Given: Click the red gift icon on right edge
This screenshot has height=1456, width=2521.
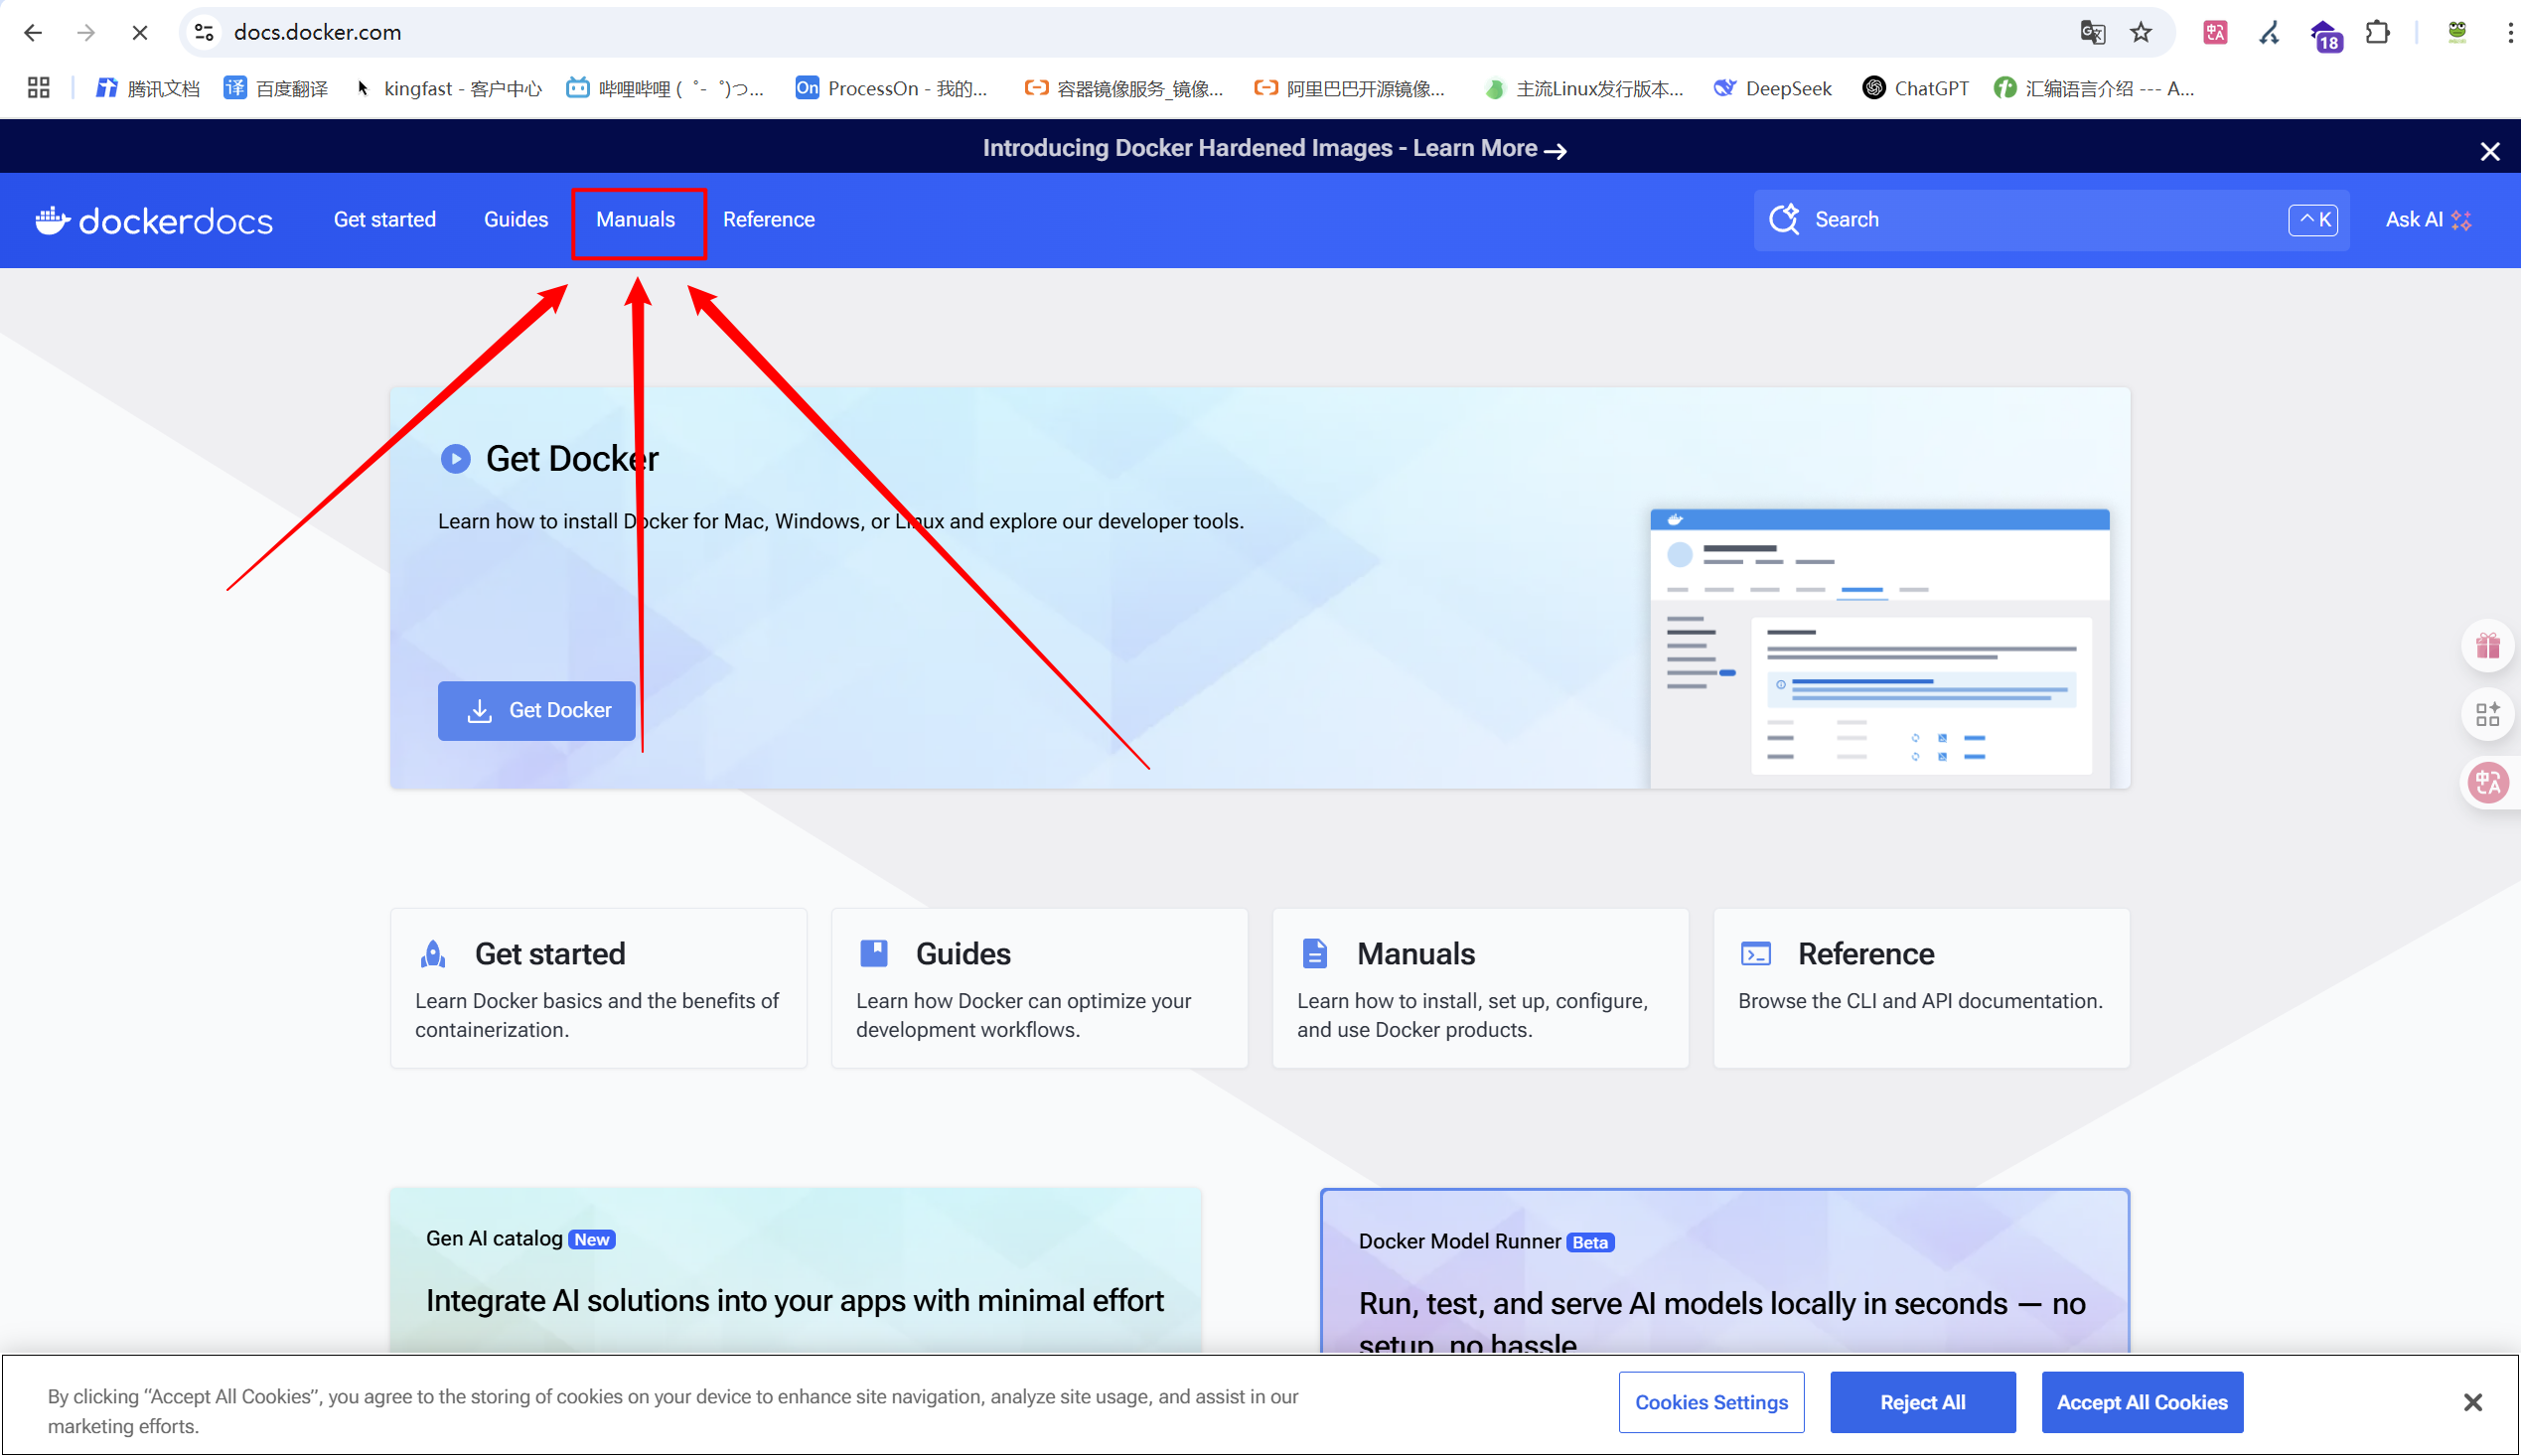Looking at the screenshot, I should pos(2488,646).
